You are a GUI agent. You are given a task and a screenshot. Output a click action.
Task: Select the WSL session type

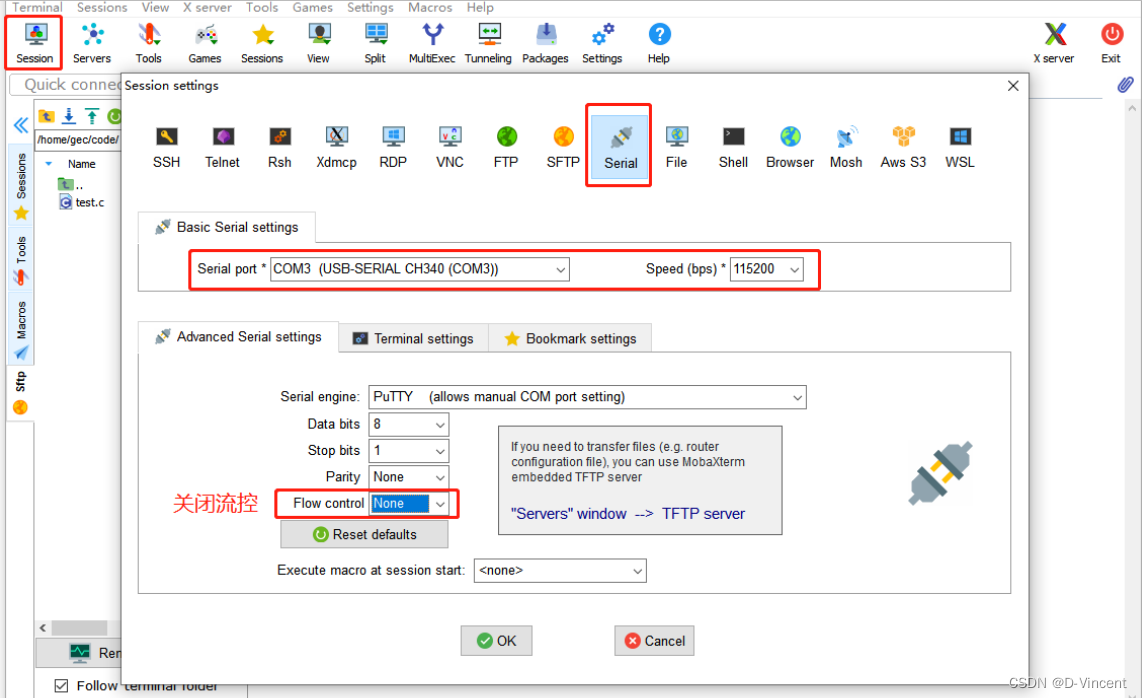(960, 146)
